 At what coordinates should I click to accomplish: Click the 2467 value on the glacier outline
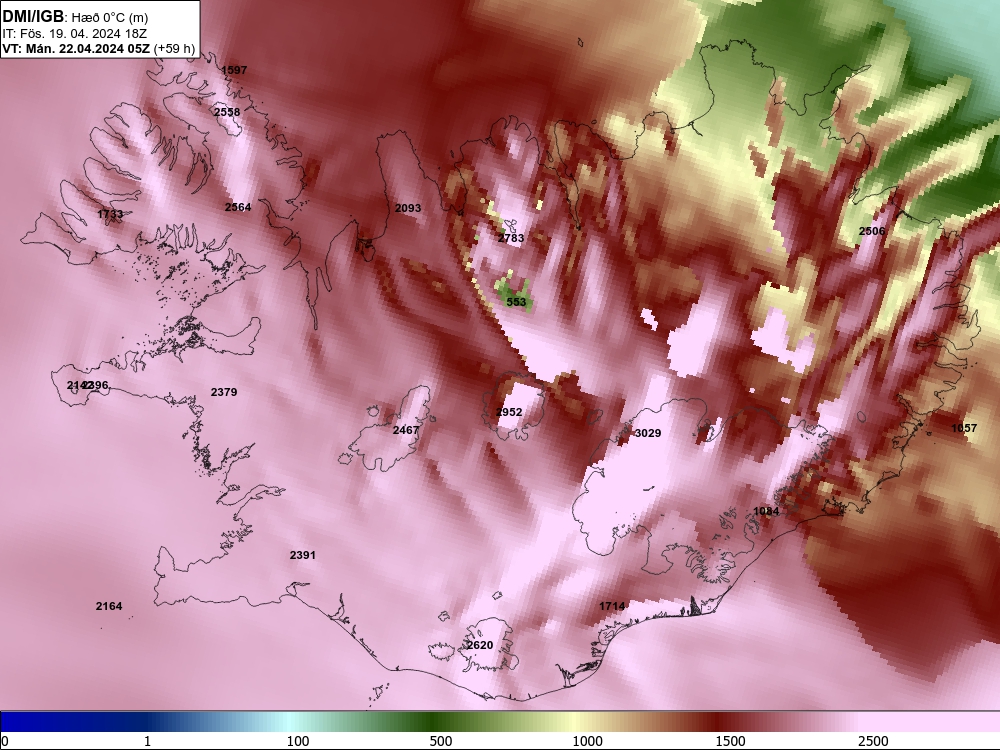coord(406,430)
